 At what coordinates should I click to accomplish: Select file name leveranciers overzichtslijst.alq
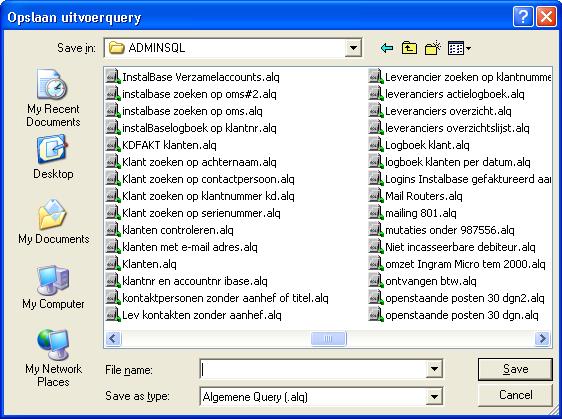point(457,128)
